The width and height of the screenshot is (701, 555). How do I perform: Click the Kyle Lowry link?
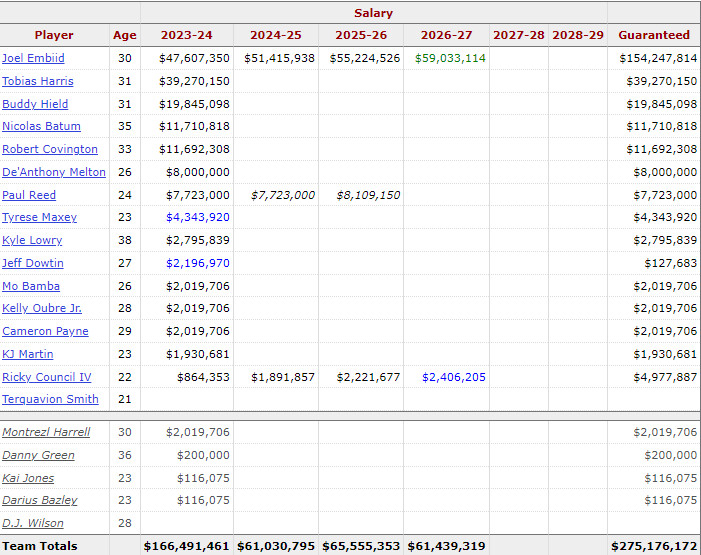pyautogui.click(x=32, y=240)
